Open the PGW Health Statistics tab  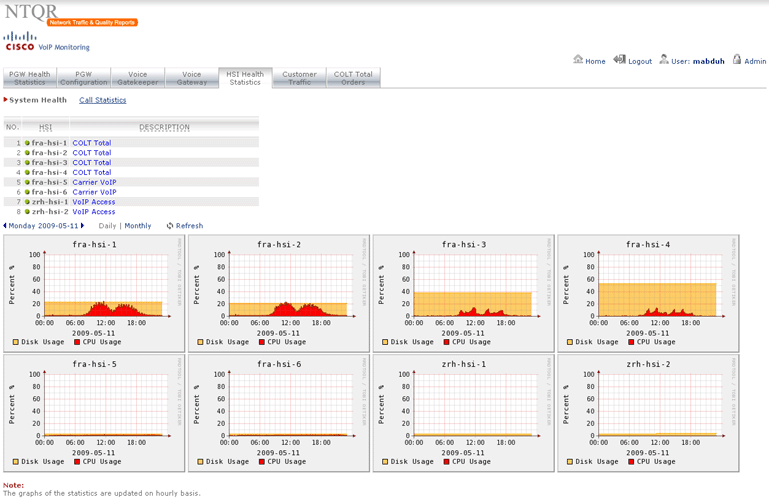(30, 78)
